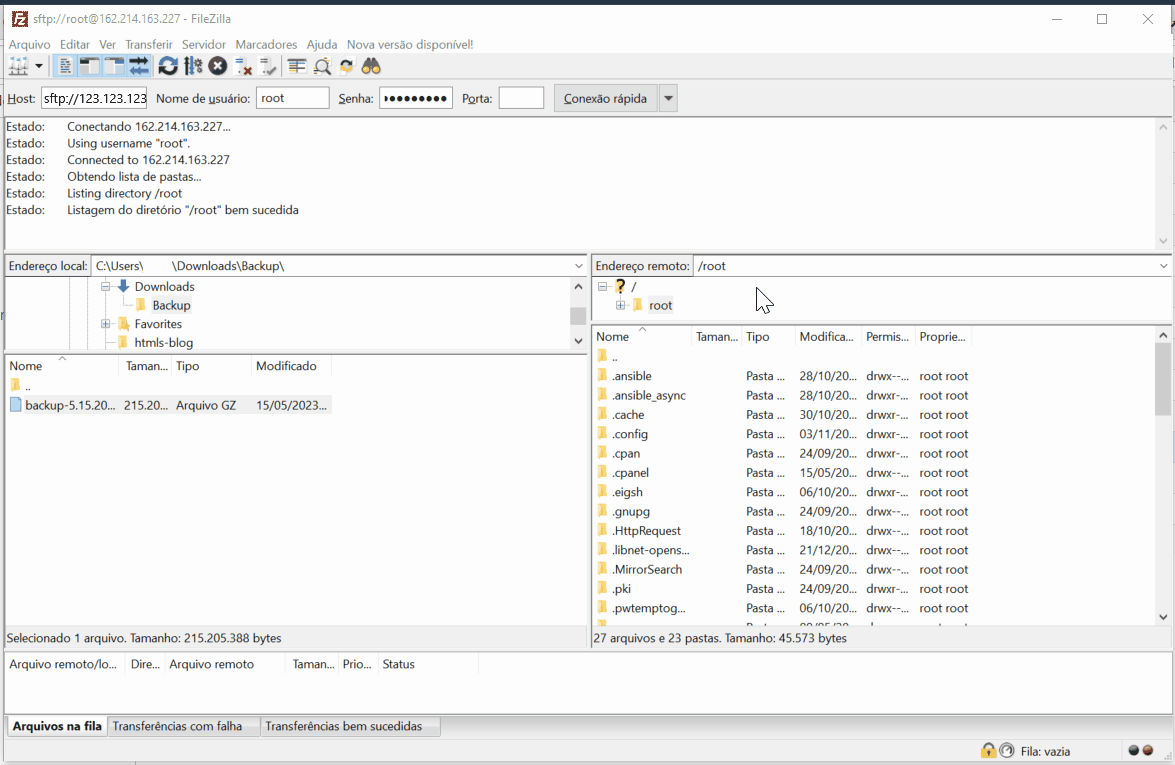The width and height of the screenshot is (1175, 765).
Task: Toggle local directory tree display
Action: coord(90,67)
